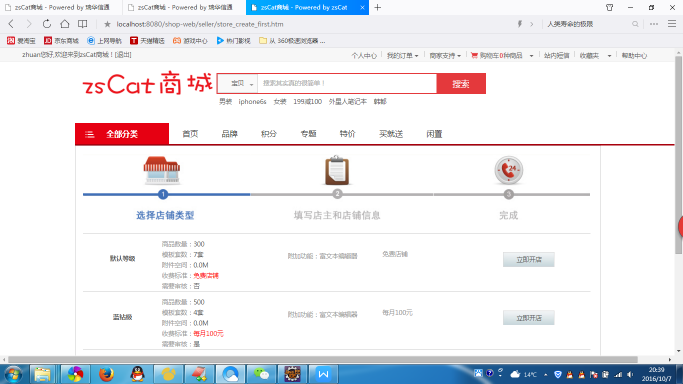
Task: Open the browser hamburger menu
Action: coord(672,24)
